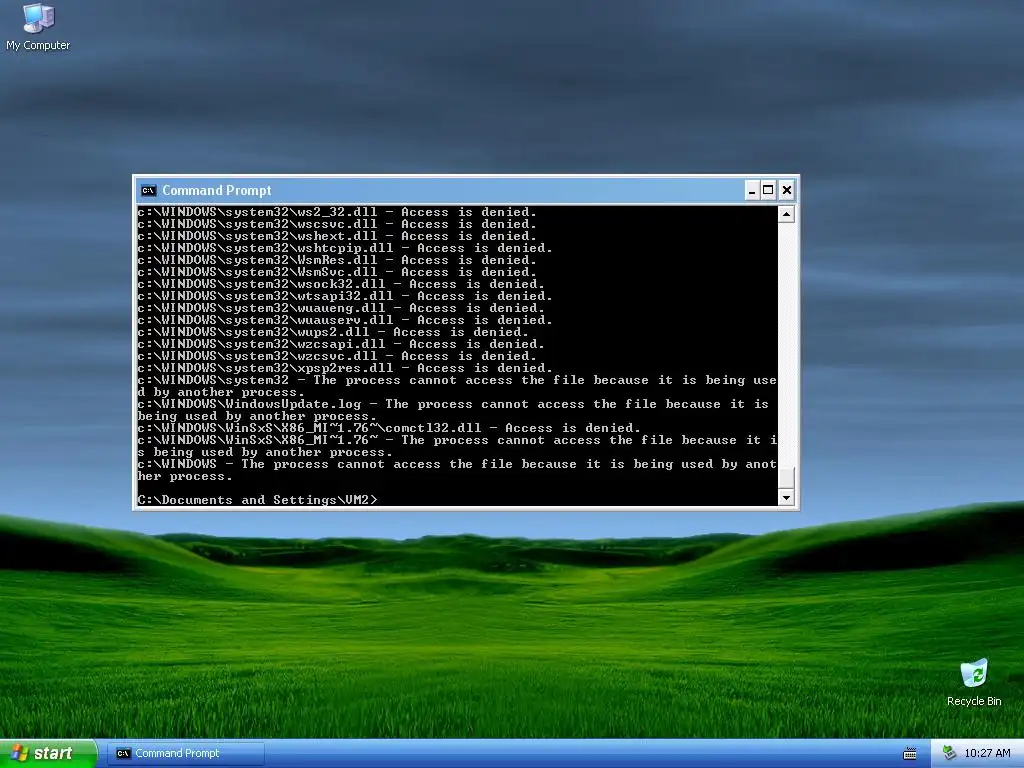
Task: Open the My Computer desktop icon
Action: [38, 26]
